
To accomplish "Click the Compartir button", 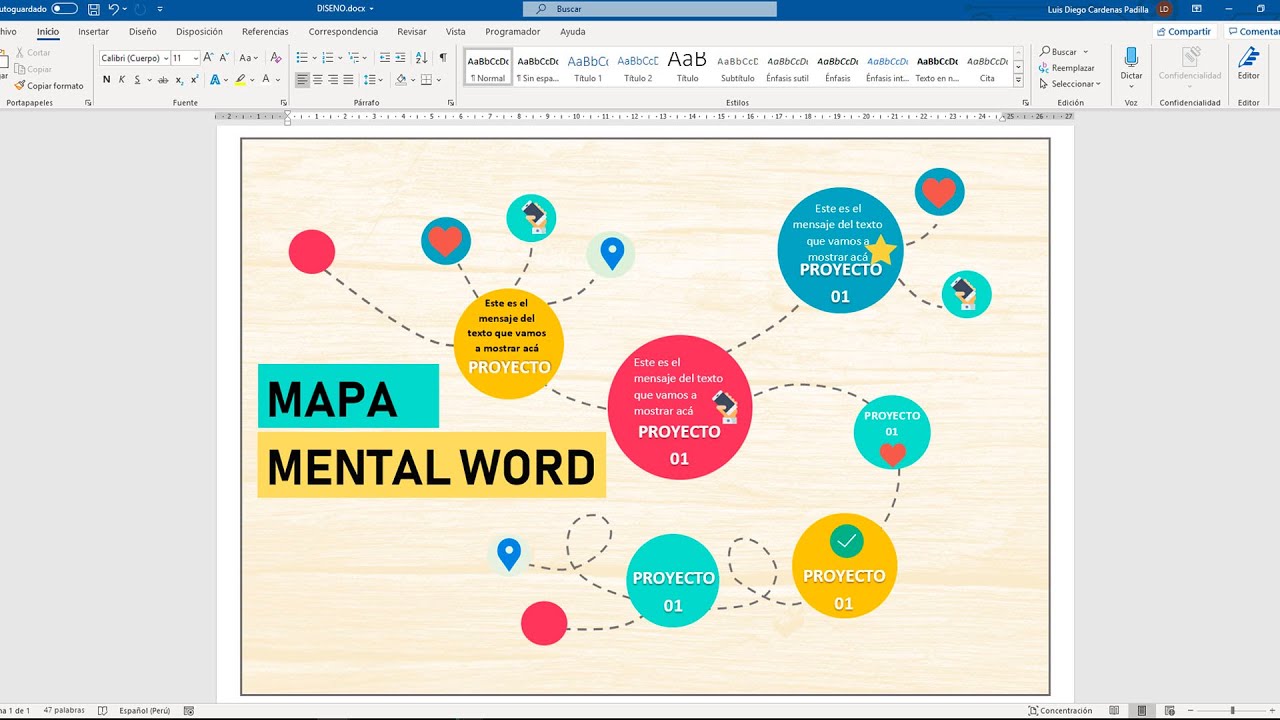I will (x=1183, y=32).
